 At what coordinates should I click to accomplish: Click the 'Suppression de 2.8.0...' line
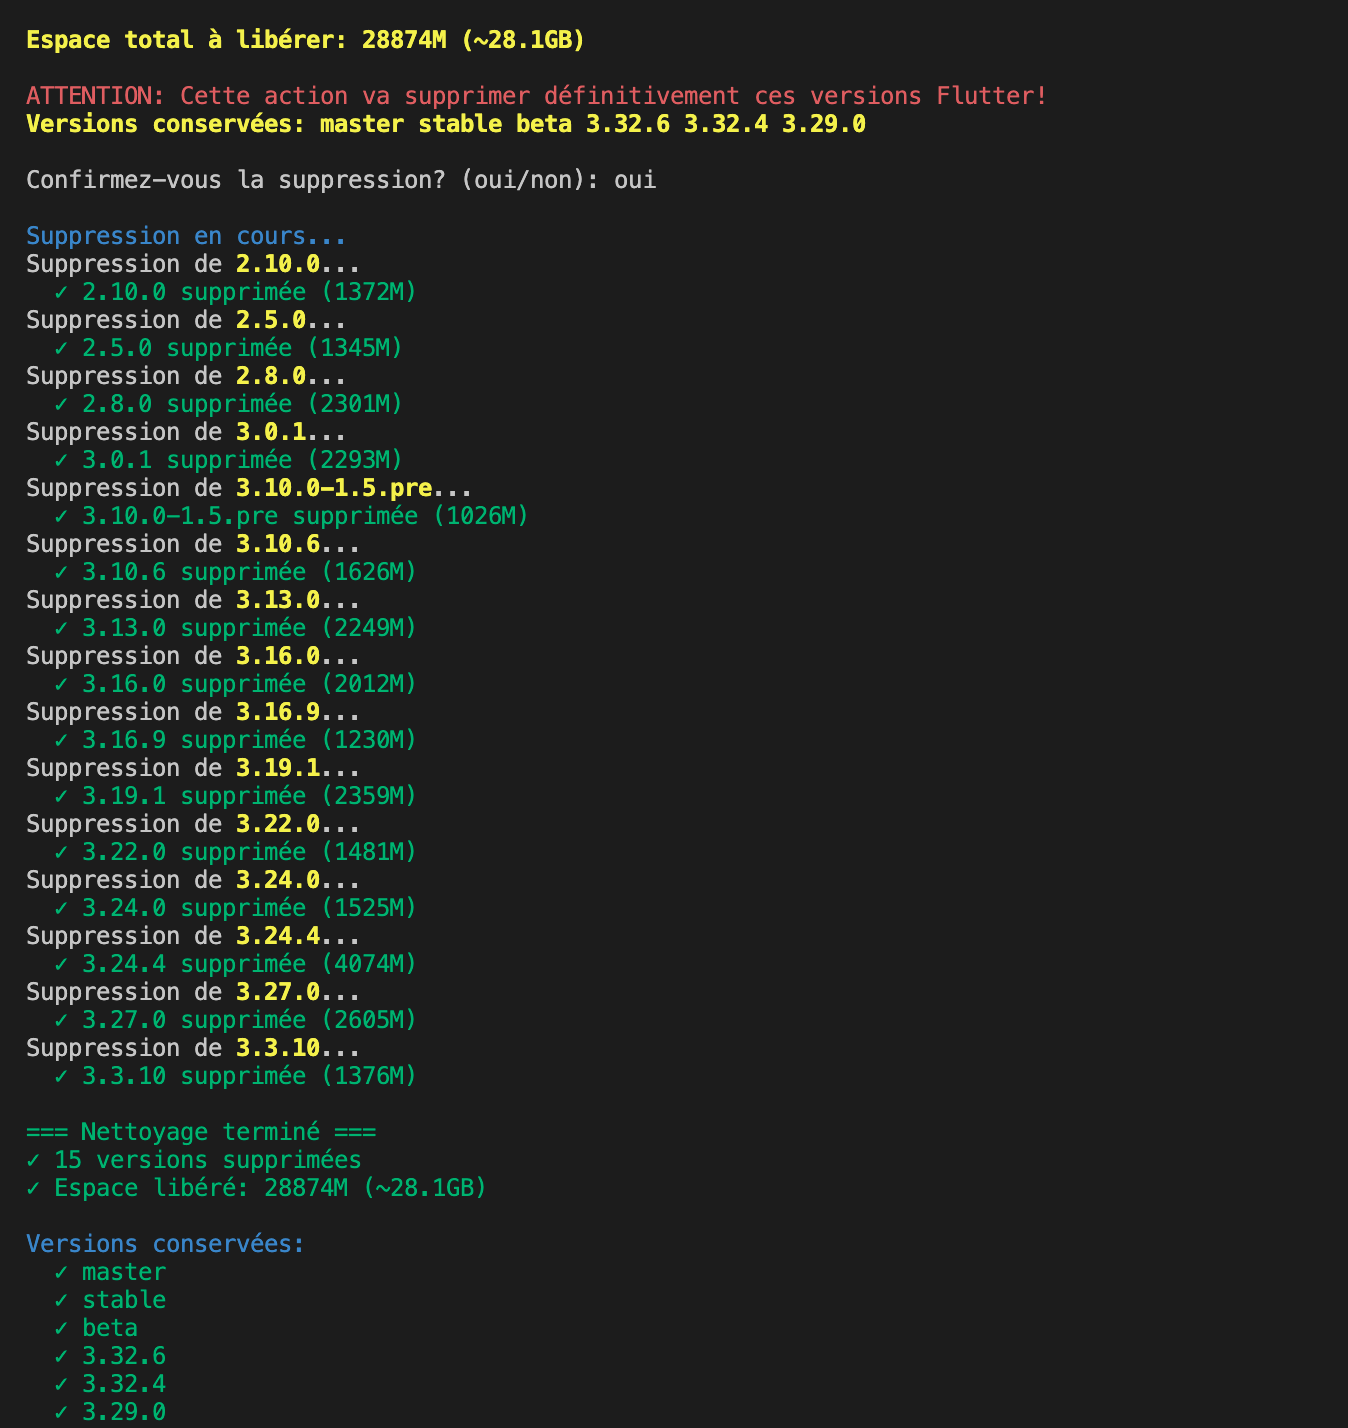pos(186,376)
